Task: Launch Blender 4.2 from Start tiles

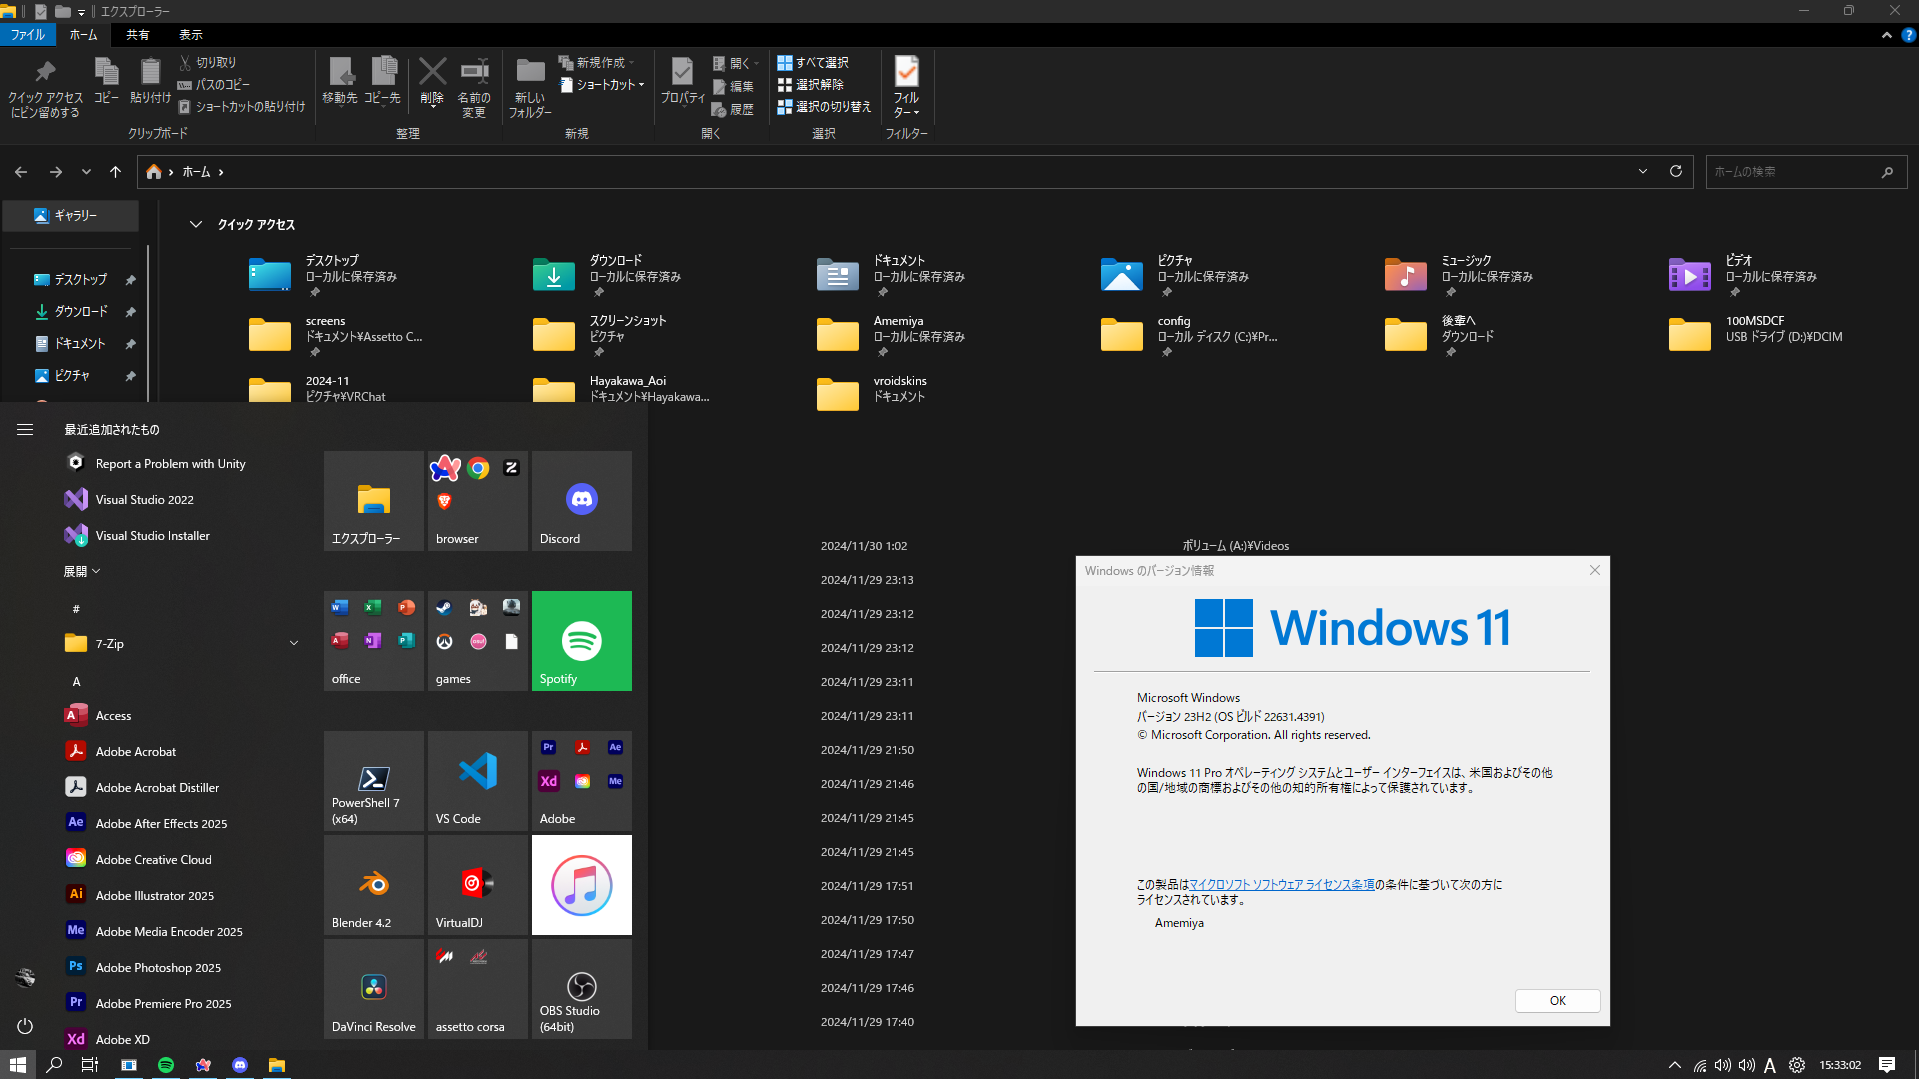Action: coord(374,885)
